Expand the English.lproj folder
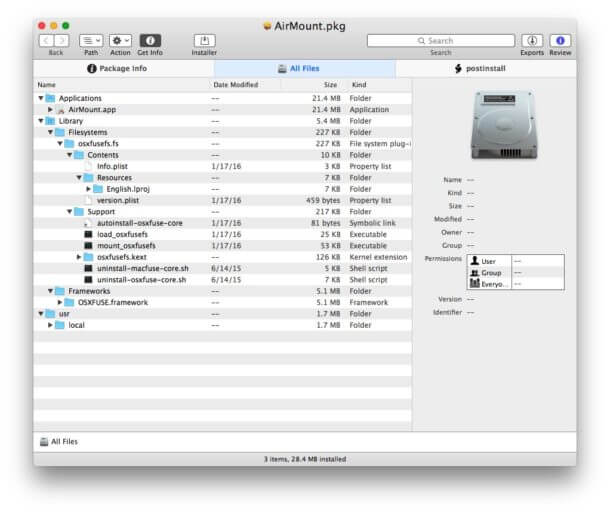610x514 pixels. [x=88, y=189]
